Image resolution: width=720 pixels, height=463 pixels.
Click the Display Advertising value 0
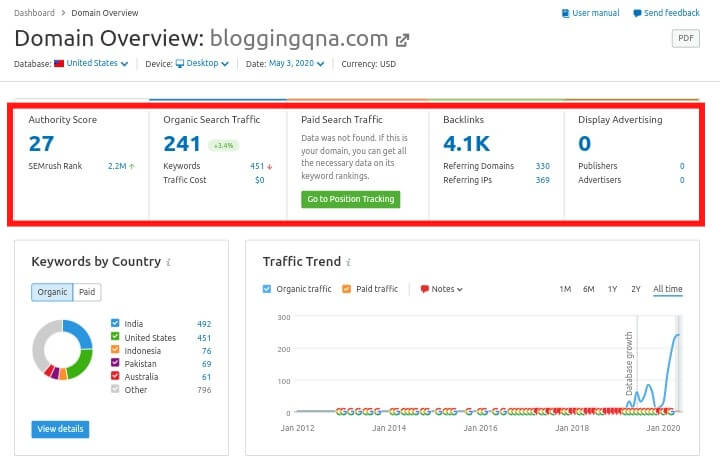(x=585, y=144)
